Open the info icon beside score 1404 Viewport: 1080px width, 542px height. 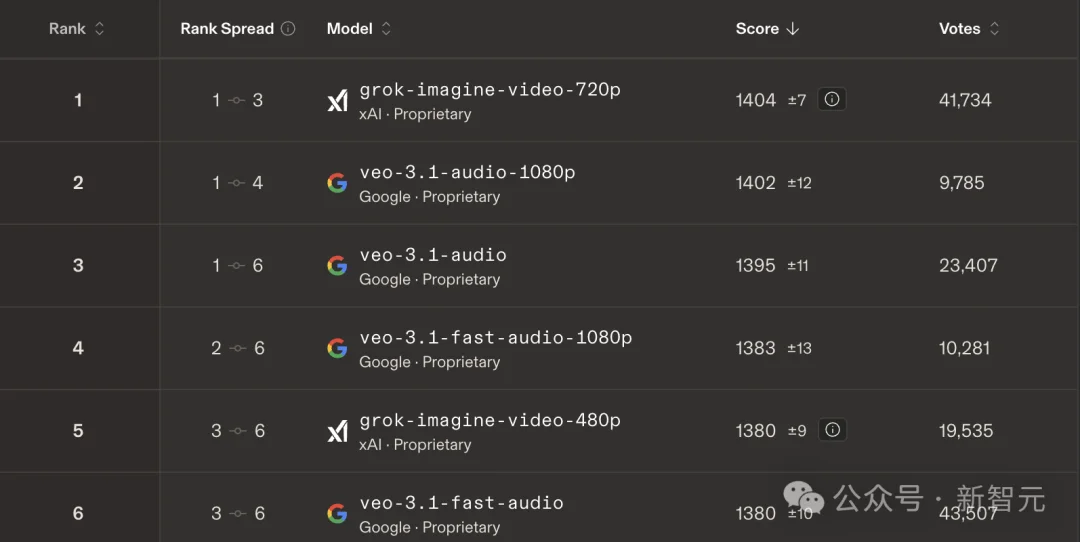click(x=832, y=99)
